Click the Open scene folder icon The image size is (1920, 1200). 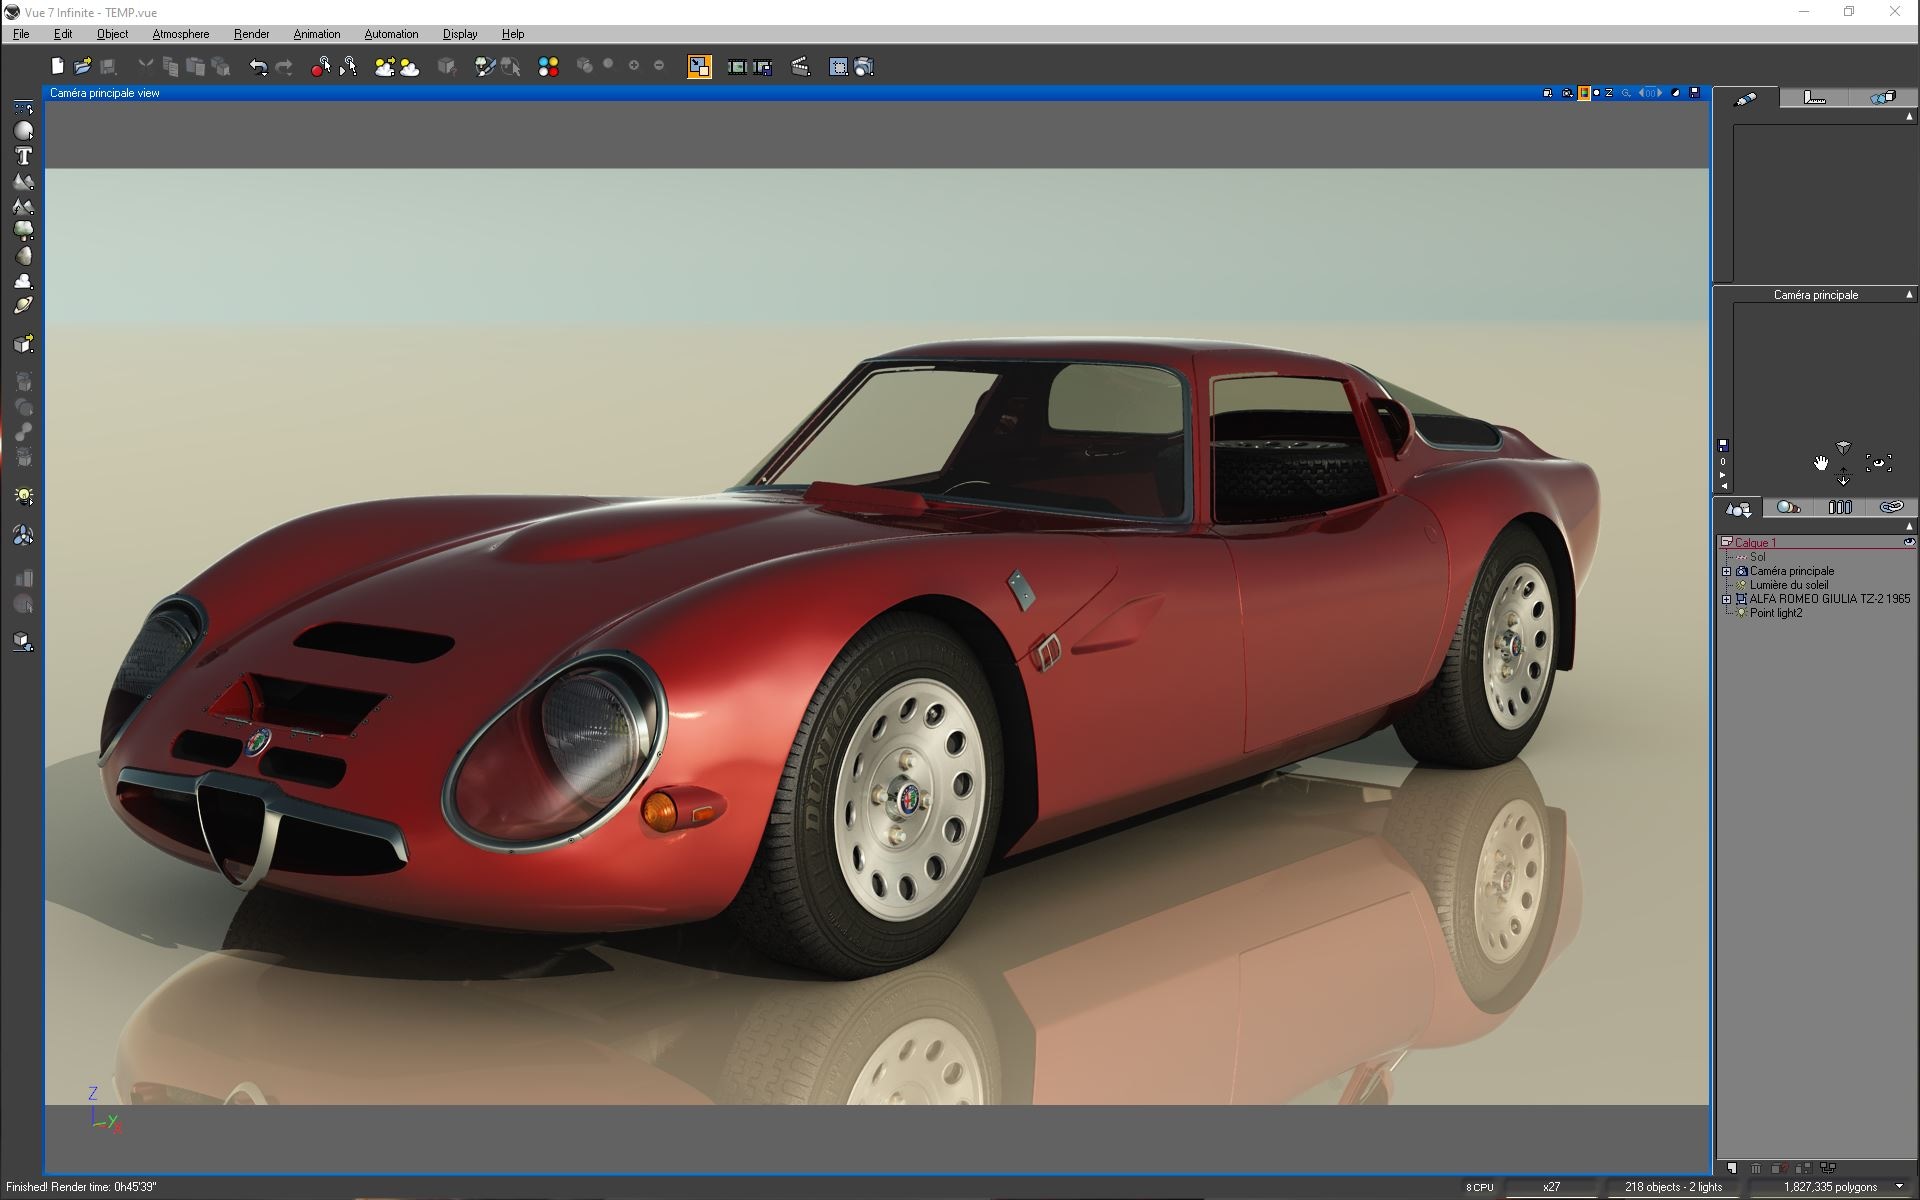pos(83,67)
